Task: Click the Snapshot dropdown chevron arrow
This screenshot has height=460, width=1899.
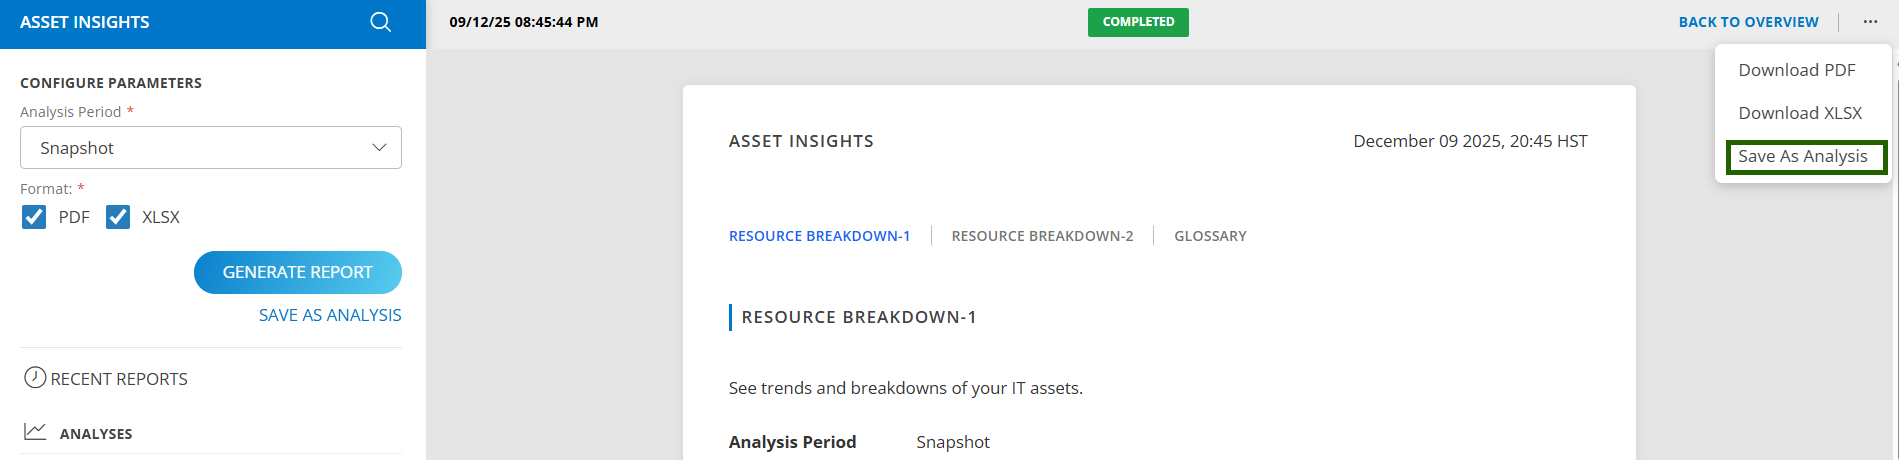Action: [379, 148]
